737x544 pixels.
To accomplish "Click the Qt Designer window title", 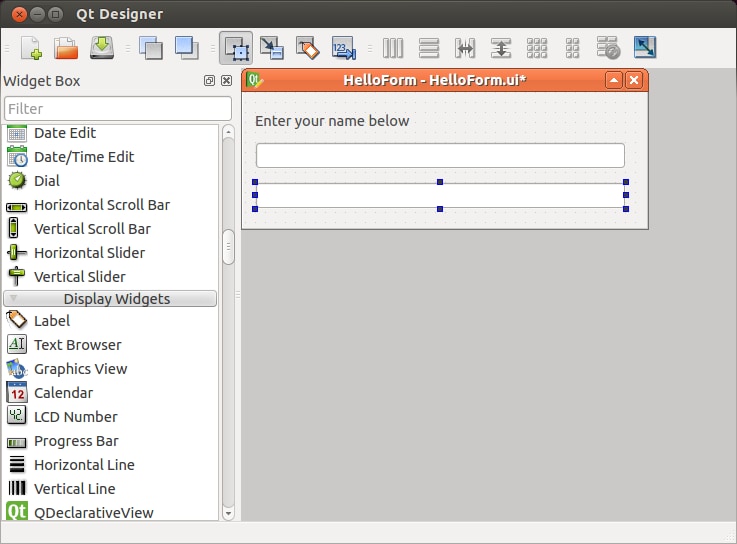I will pos(119,14).
